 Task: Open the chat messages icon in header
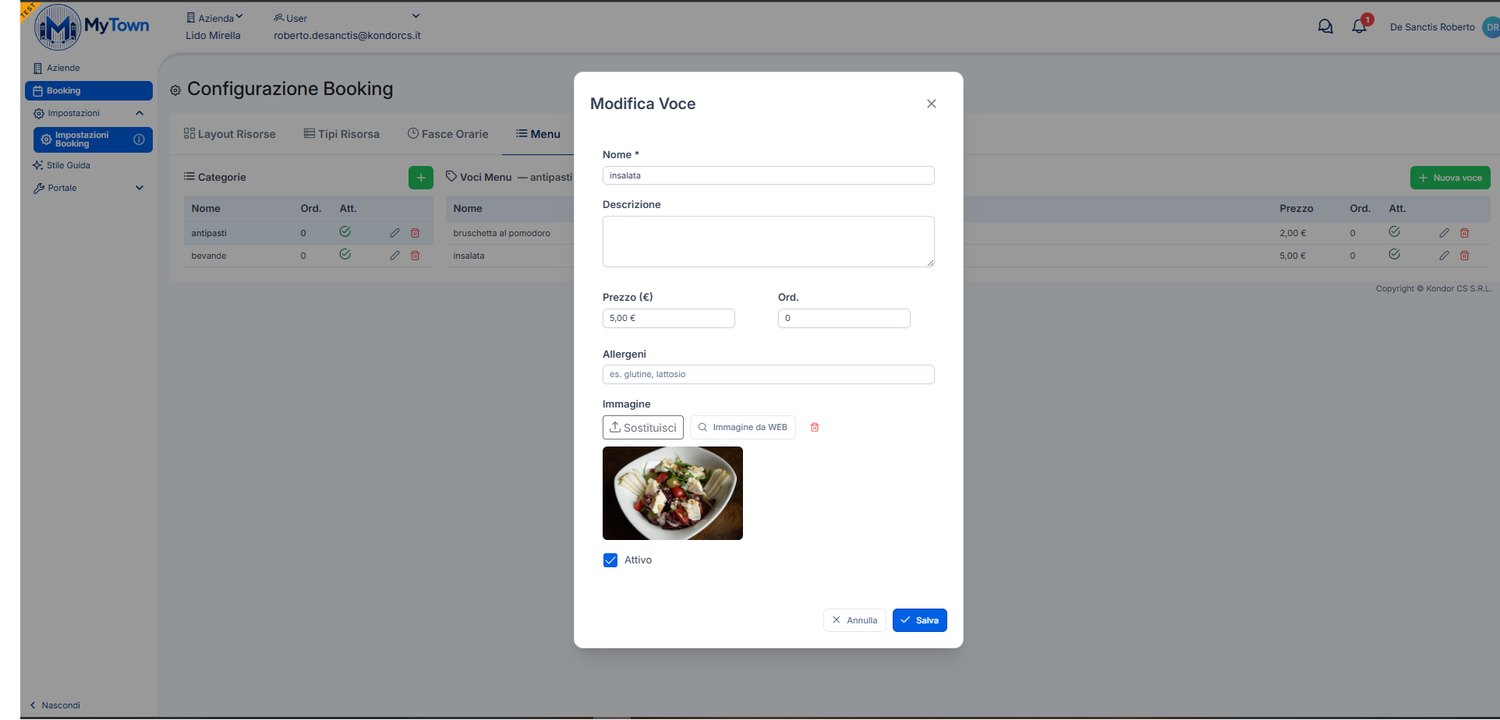tap(1326, 27)
